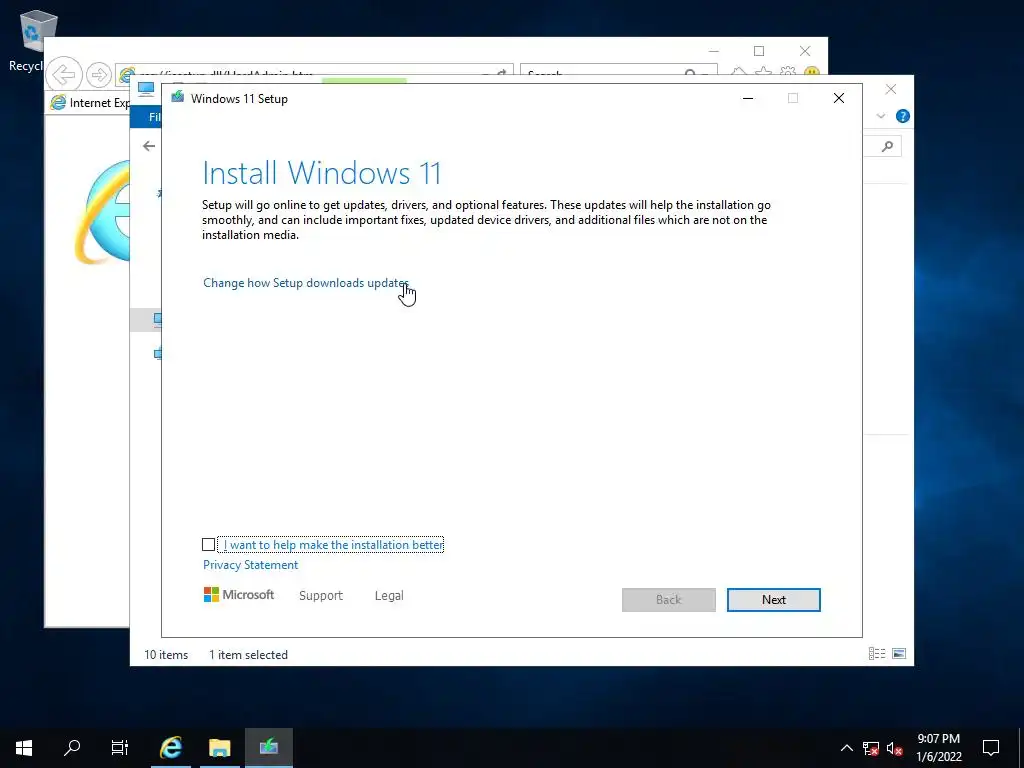Open the Action Center notifications icon

click(991, 748)
